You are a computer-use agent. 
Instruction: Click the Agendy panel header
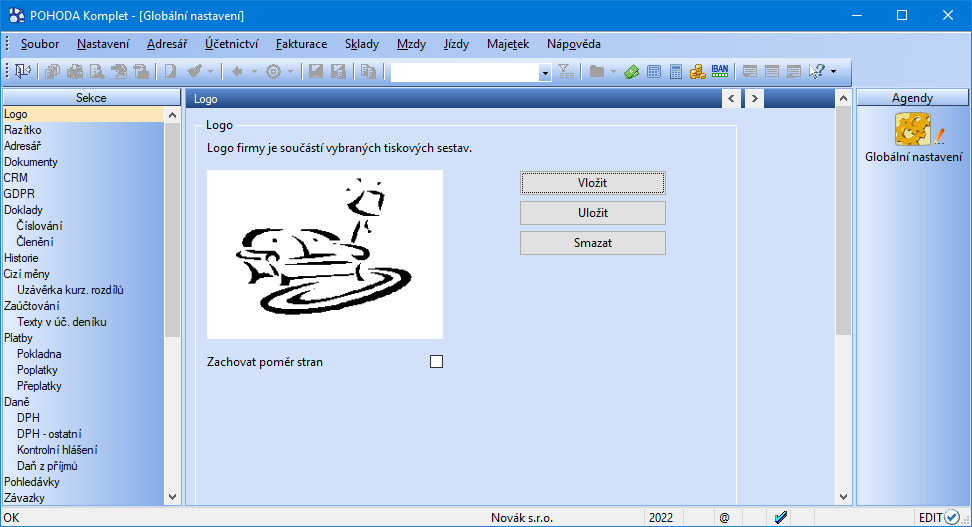912,98
